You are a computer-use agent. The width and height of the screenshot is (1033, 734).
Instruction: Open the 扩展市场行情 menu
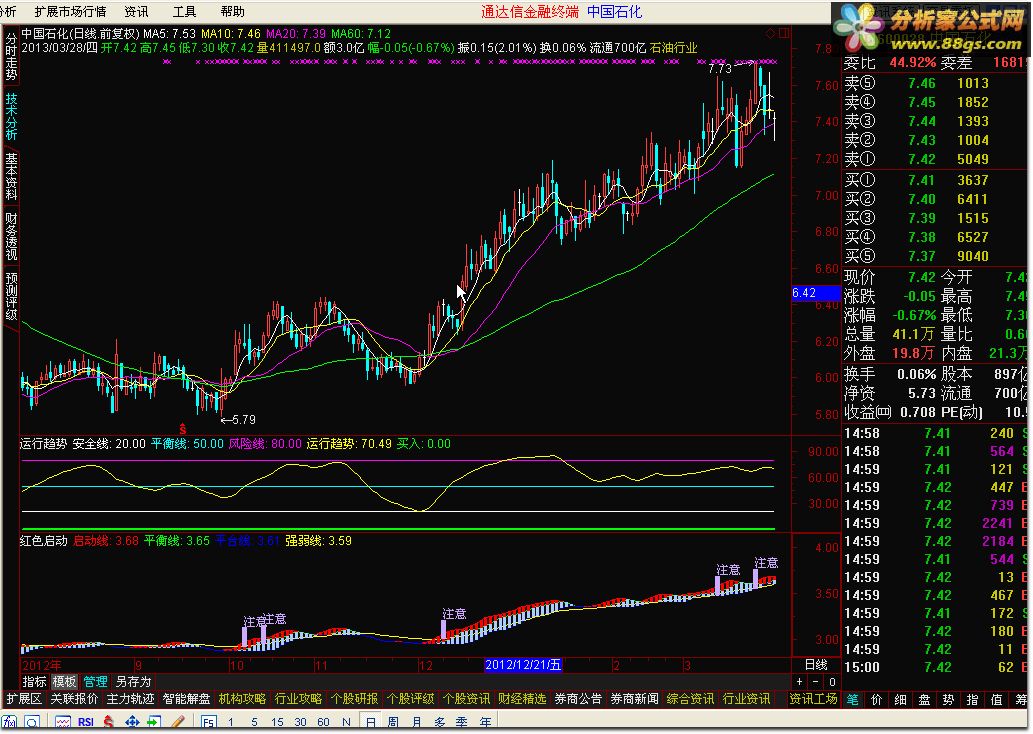tap(70, 11)
